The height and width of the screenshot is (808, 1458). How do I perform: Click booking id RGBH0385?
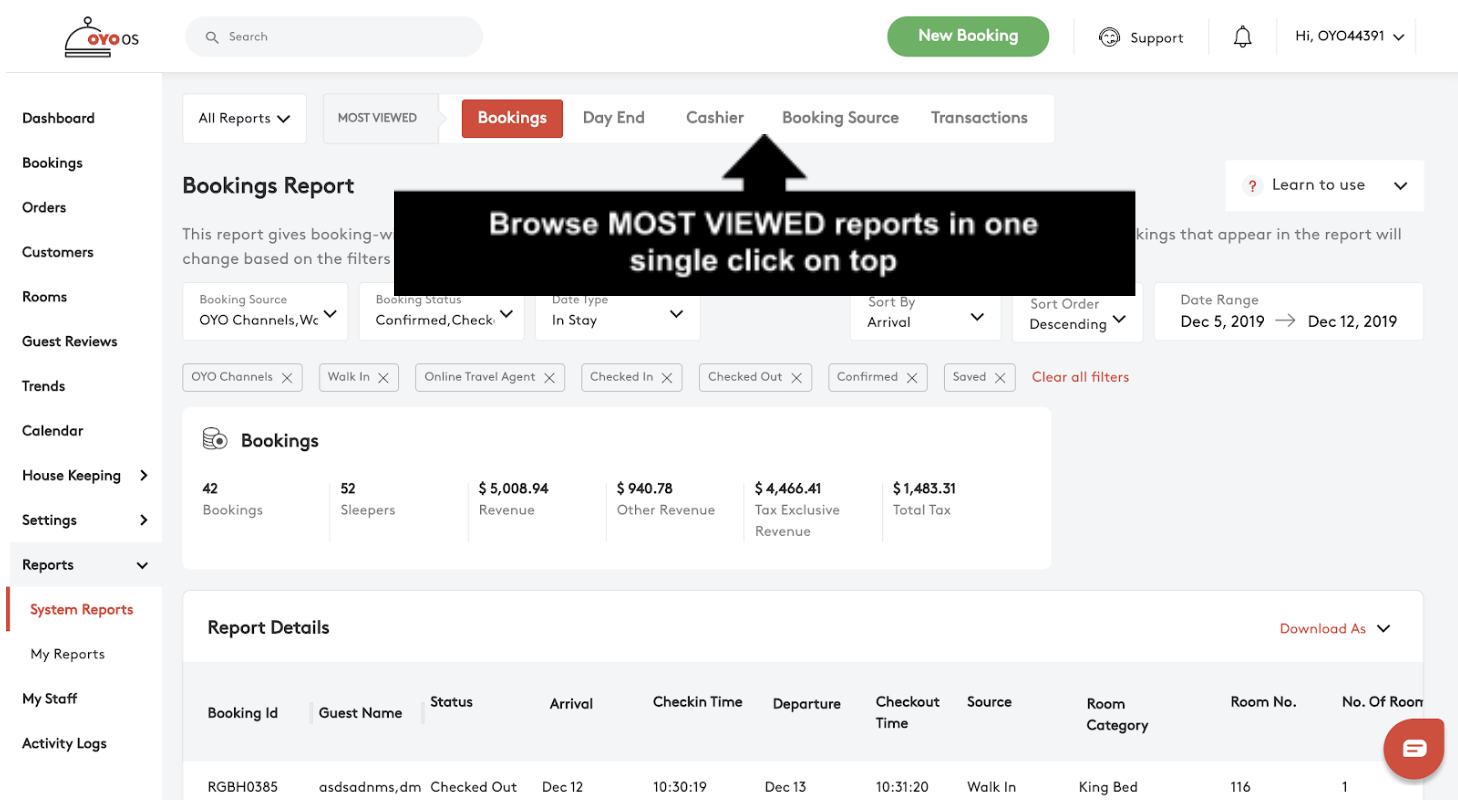point(242,787)
